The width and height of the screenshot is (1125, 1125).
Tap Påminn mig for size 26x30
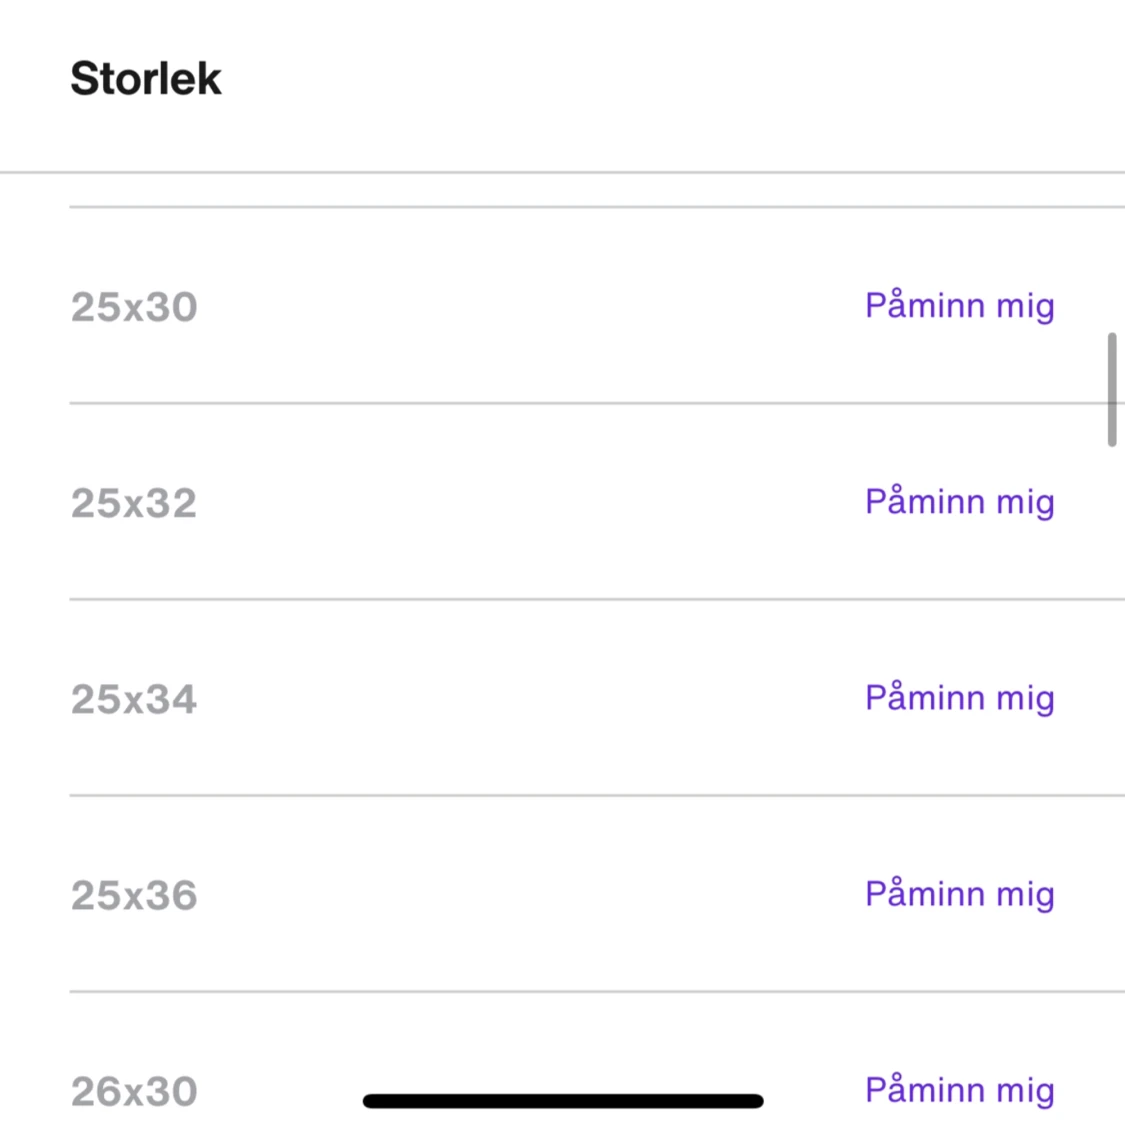959,1091
